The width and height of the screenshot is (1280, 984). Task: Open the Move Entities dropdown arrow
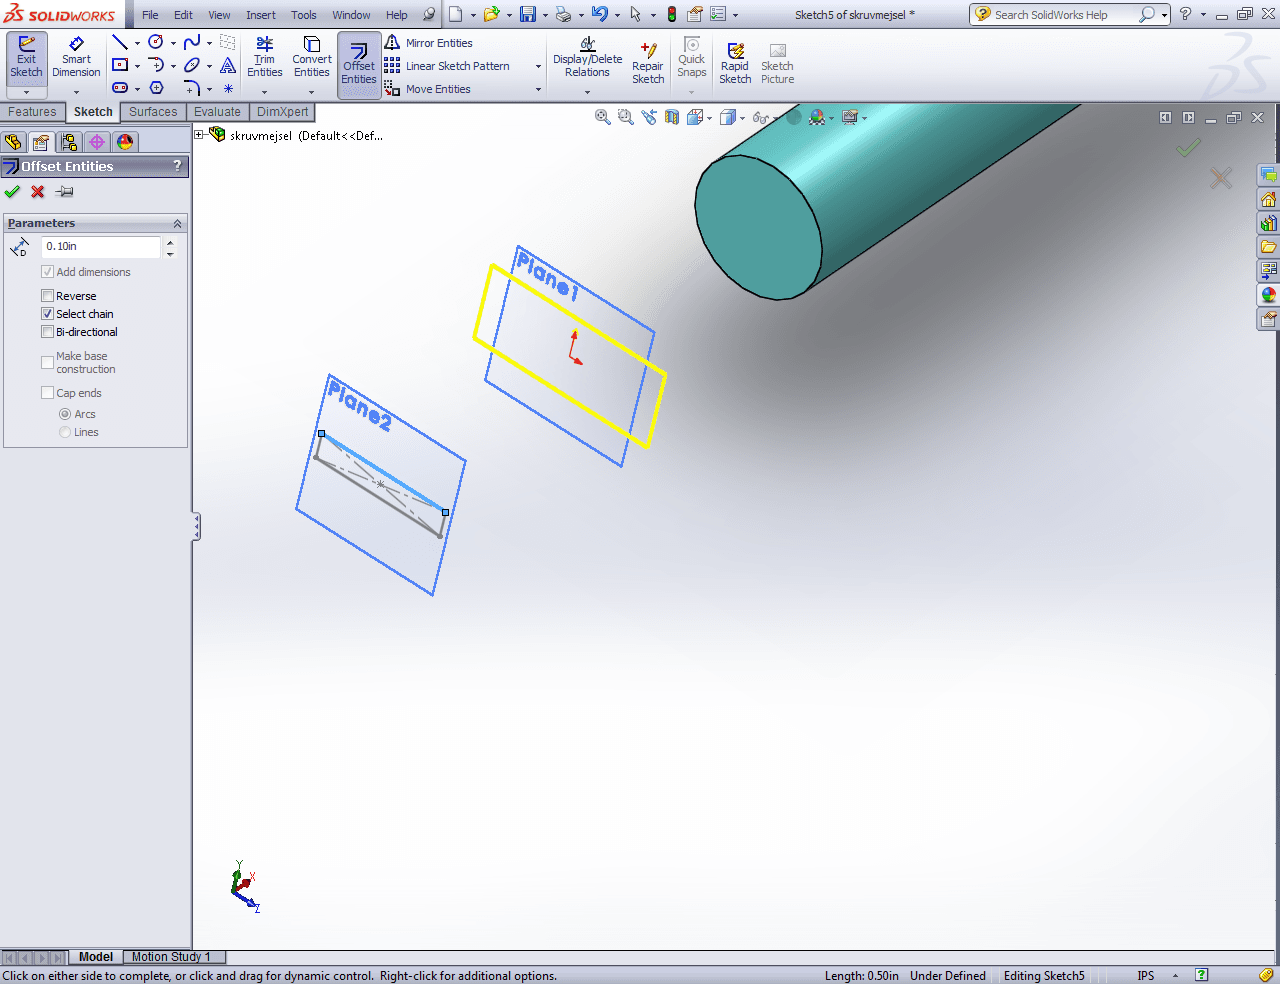click(538, 89)
